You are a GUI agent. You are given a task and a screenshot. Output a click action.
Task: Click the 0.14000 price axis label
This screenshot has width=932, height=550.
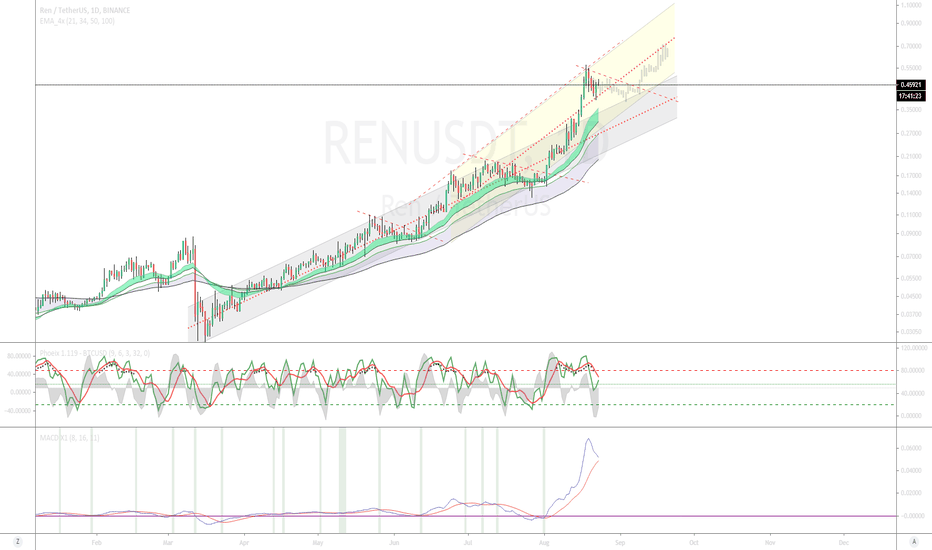(x=911, y=193)
